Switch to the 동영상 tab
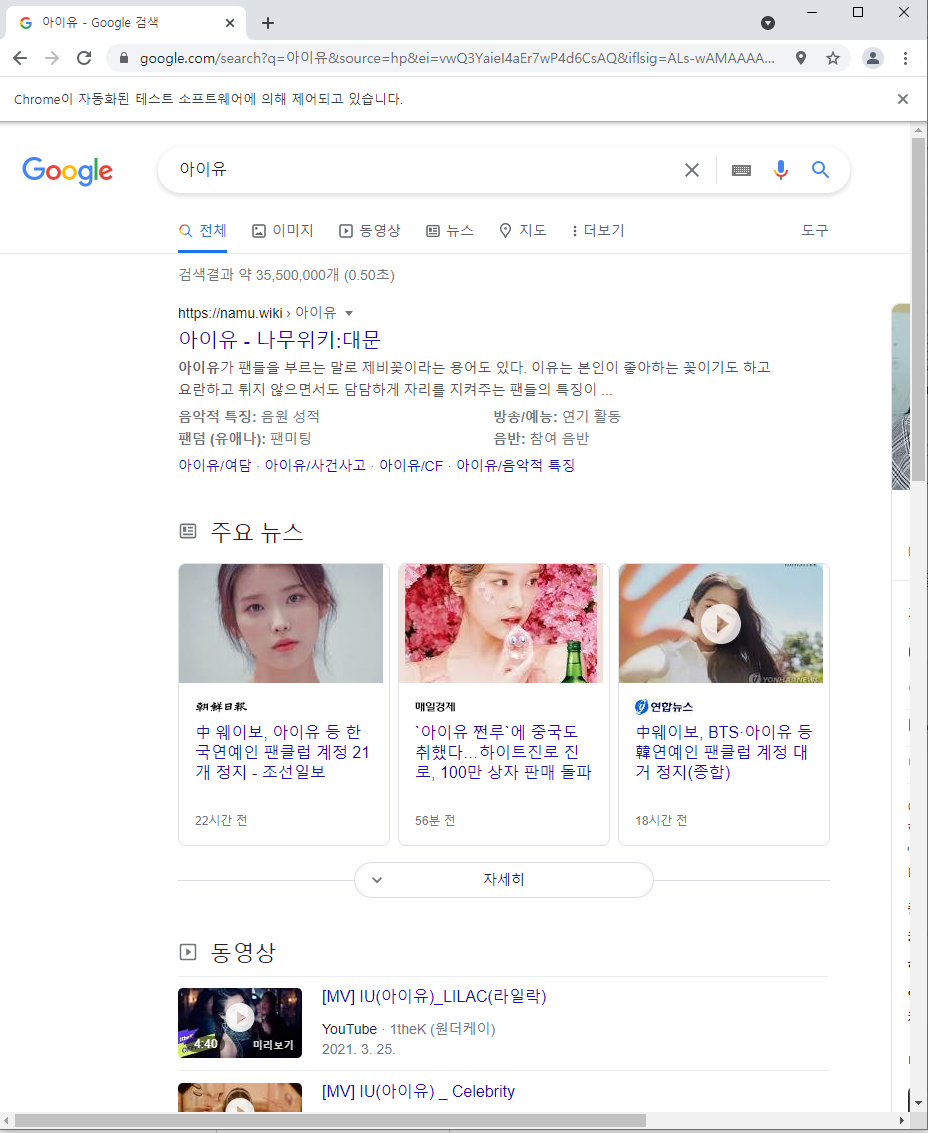This screenshot has height=1133, width=928. (x=369, y=231)
